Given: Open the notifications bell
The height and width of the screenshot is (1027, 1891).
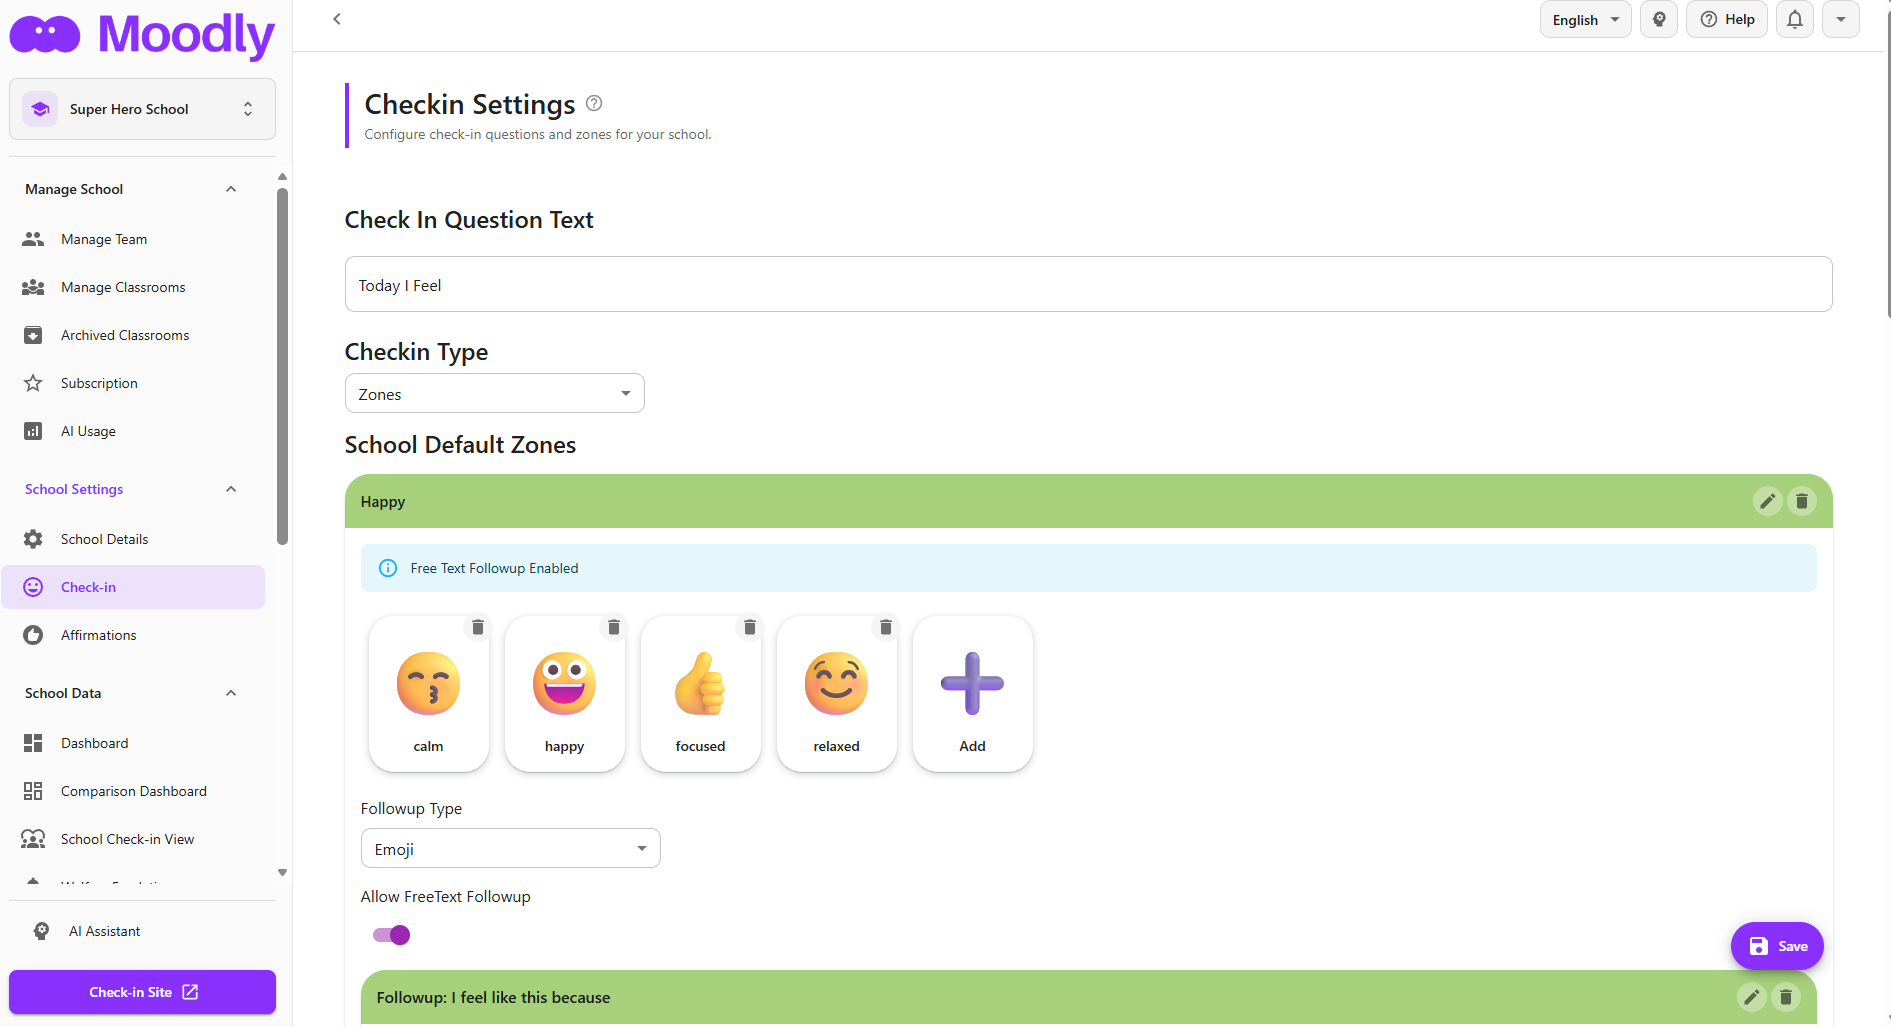Looking at the screenshot, I should click(x=1794, y=20).
